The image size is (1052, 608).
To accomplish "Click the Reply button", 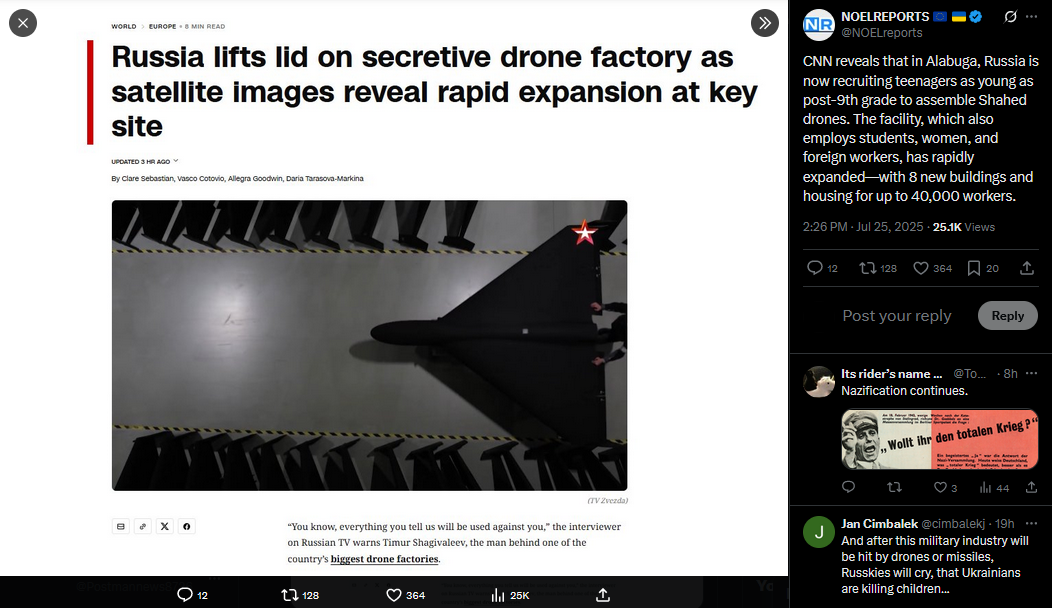I will (x=1008, y=315).
